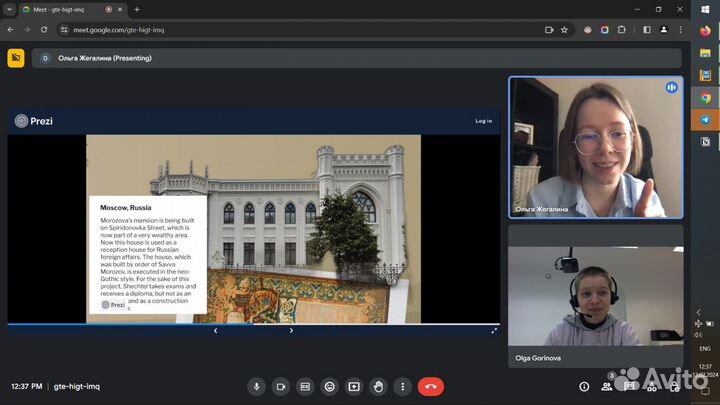Click the present screen icon
Viewport: 720px width, 405px height.
(x=354, y=387)
